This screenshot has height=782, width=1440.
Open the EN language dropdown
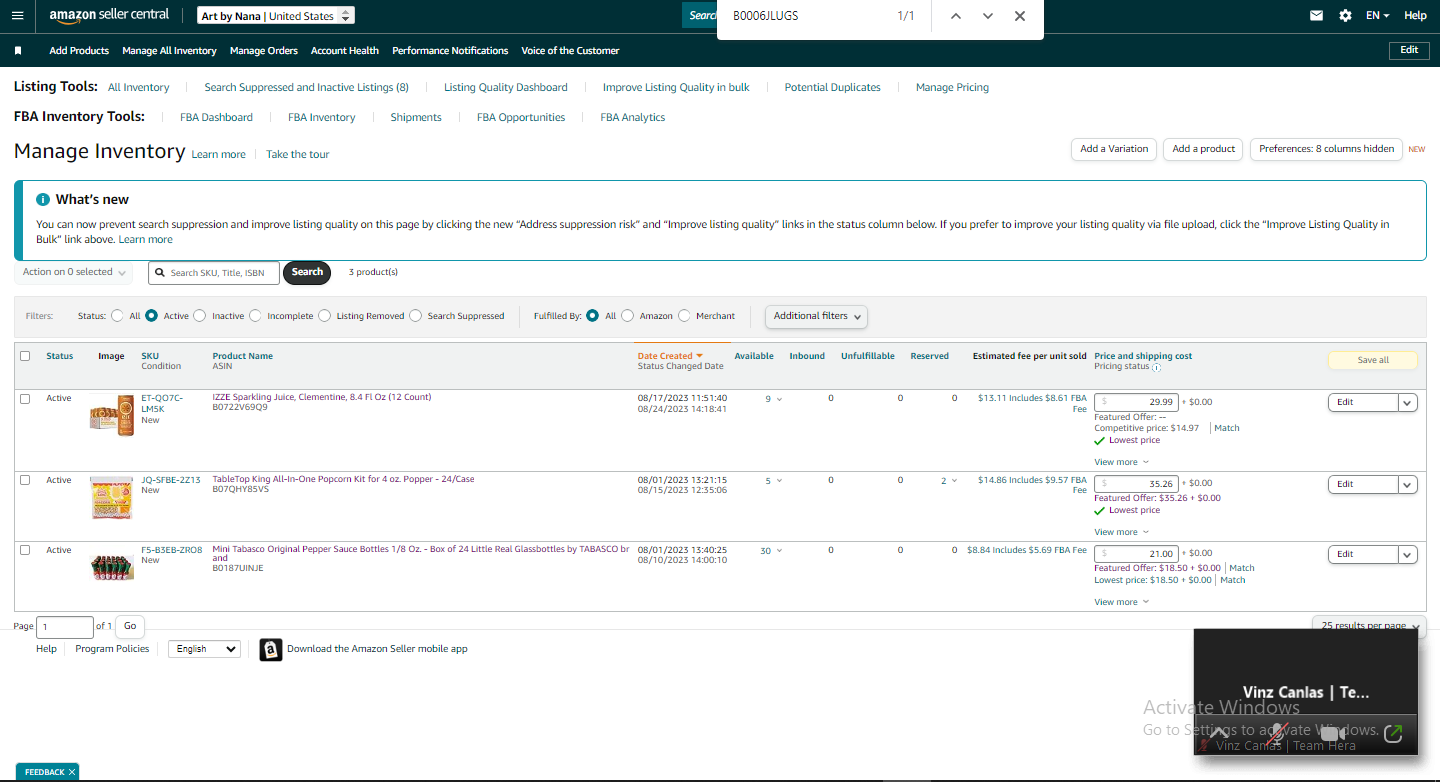[1378, 16]
